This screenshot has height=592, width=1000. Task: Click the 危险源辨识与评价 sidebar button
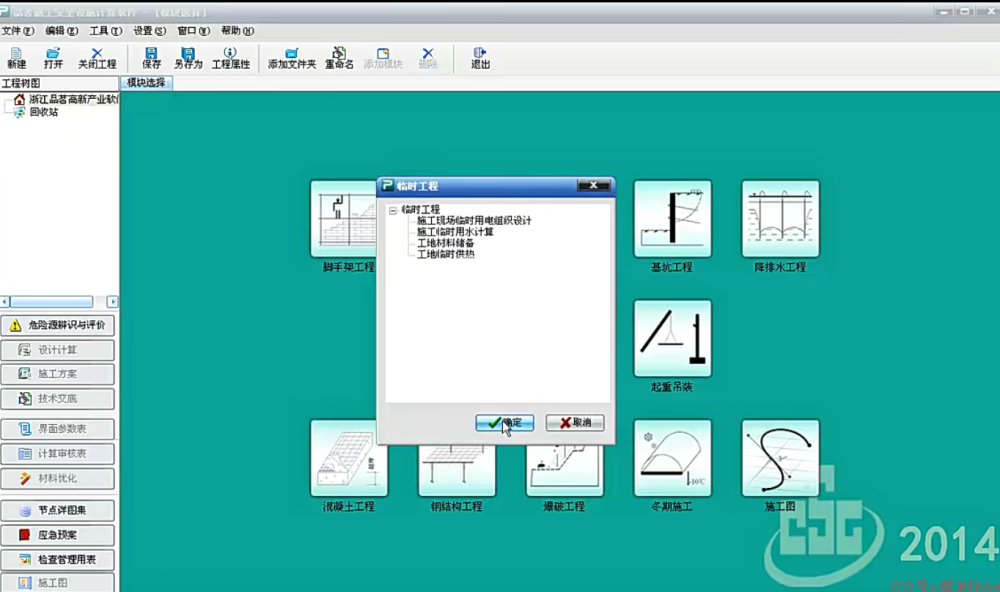pos(58,325)
